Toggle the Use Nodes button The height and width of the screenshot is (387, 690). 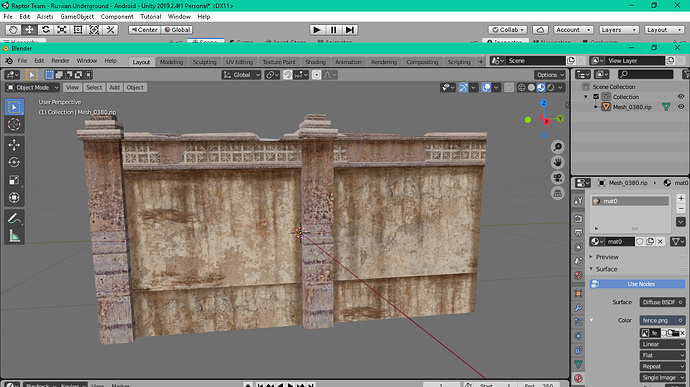pos(638,284)
